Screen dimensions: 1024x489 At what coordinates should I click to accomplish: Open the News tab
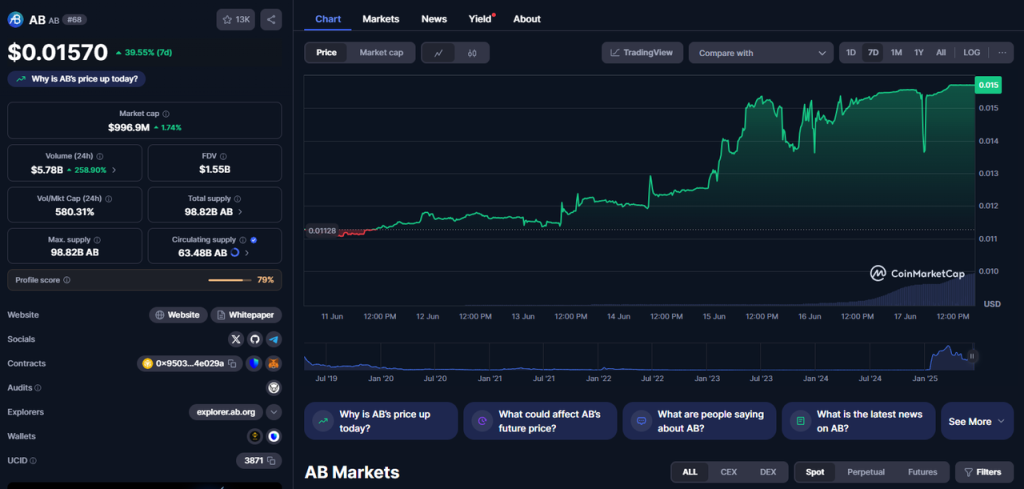pos(434,19)
